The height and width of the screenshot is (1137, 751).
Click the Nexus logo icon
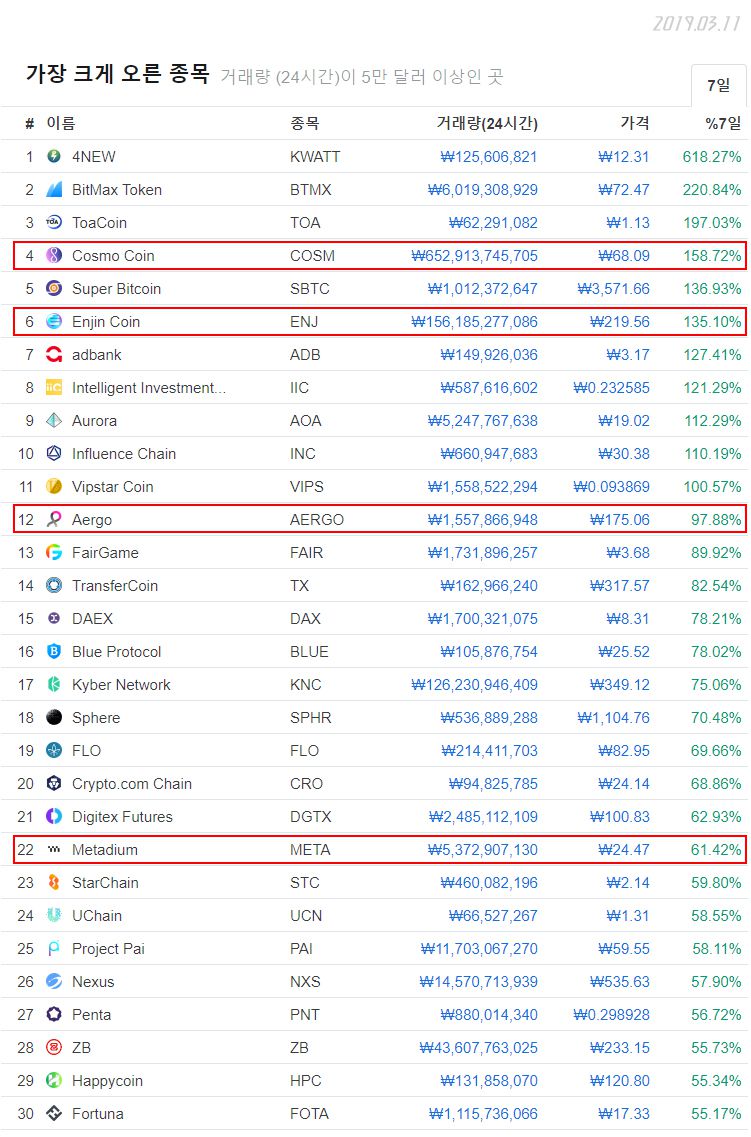click(54, 981)
